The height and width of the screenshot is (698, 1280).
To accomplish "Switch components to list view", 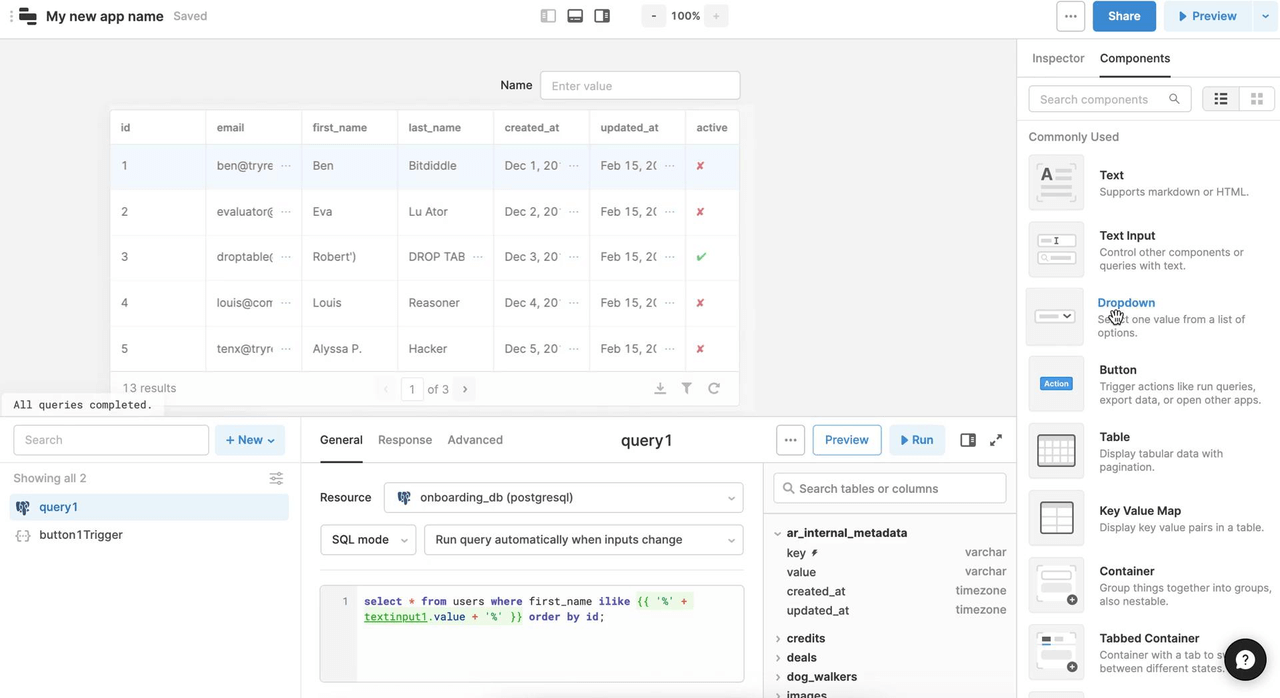I will [1221, 99].
